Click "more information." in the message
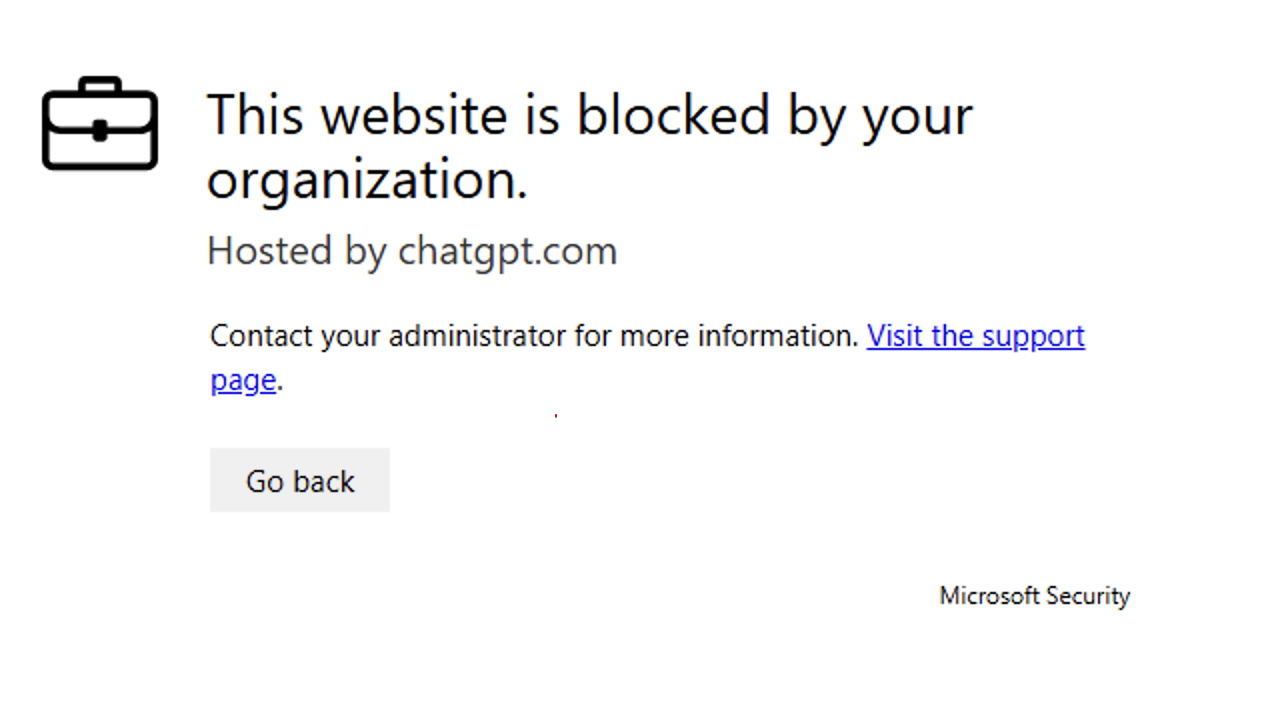 point(739,336)
